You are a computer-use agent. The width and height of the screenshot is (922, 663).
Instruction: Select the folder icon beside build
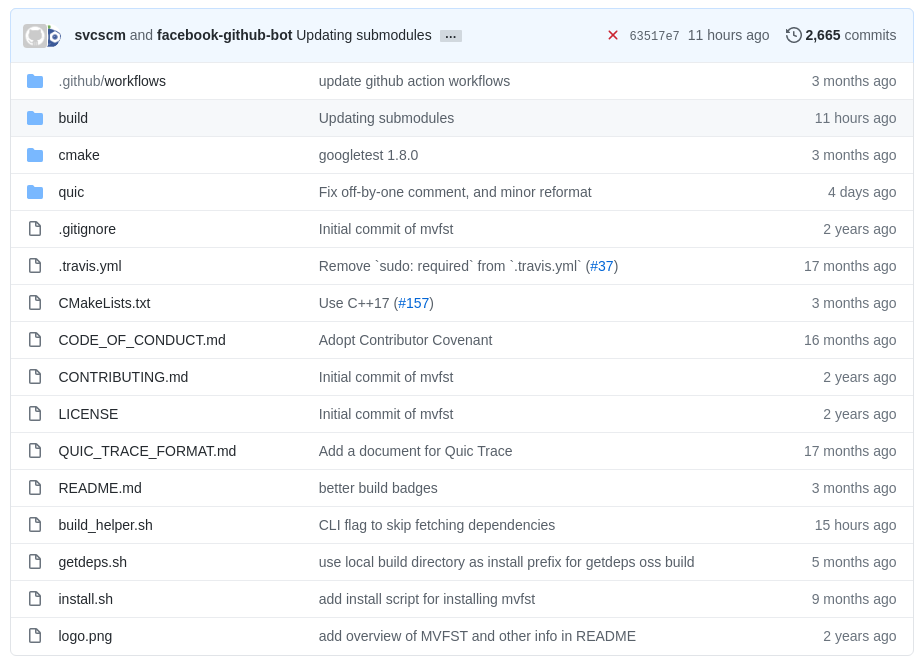pos(35,117)
